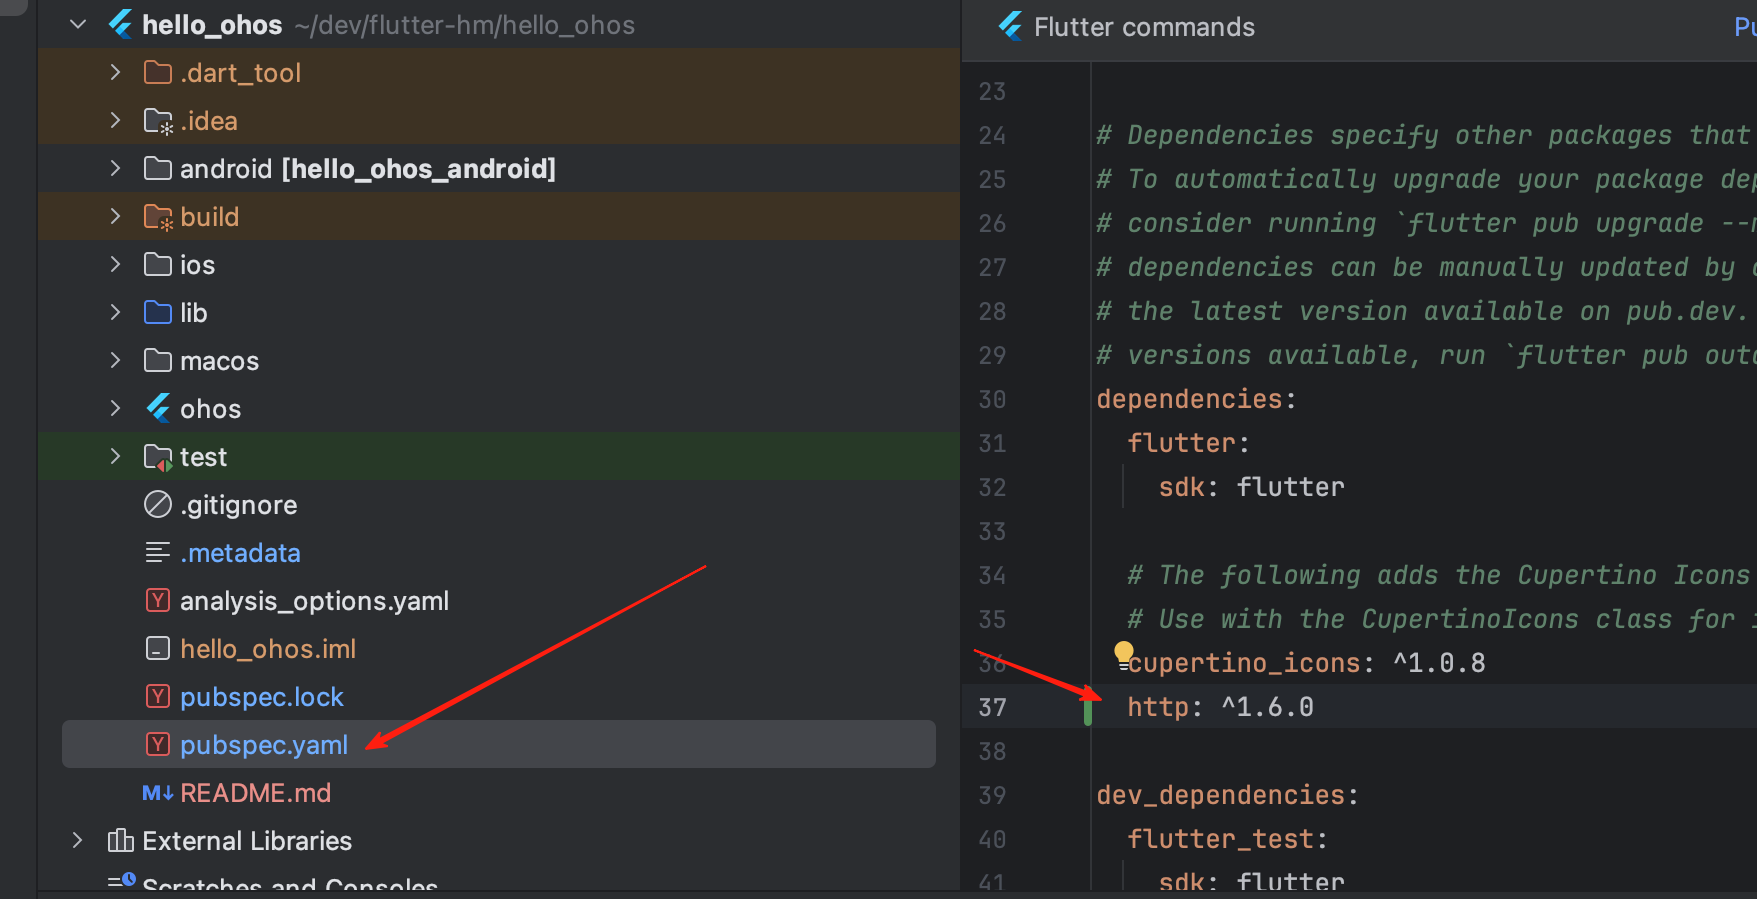Select the .metadata file

click(240, 552)
